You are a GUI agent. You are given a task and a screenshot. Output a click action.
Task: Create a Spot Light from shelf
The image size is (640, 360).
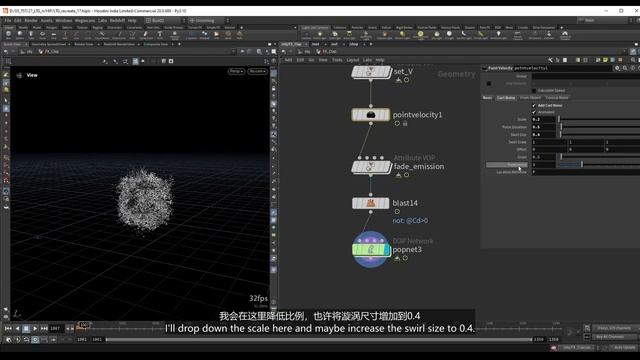(x=335, y=35)
